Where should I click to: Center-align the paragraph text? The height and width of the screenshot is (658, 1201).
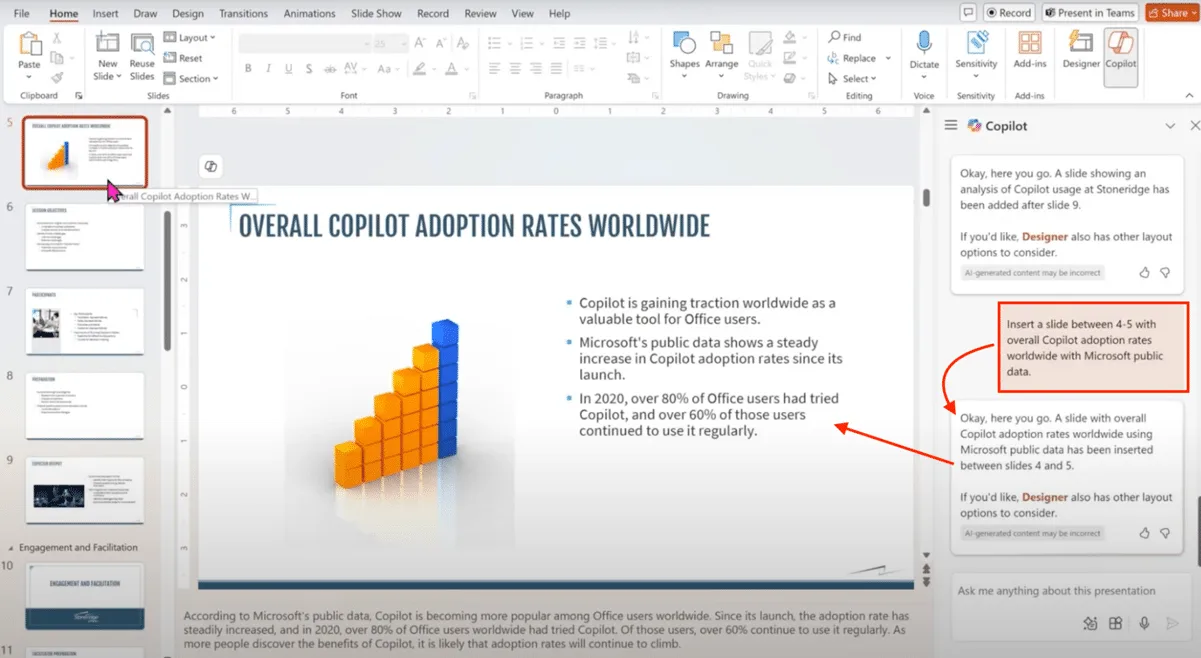[517, 69]
